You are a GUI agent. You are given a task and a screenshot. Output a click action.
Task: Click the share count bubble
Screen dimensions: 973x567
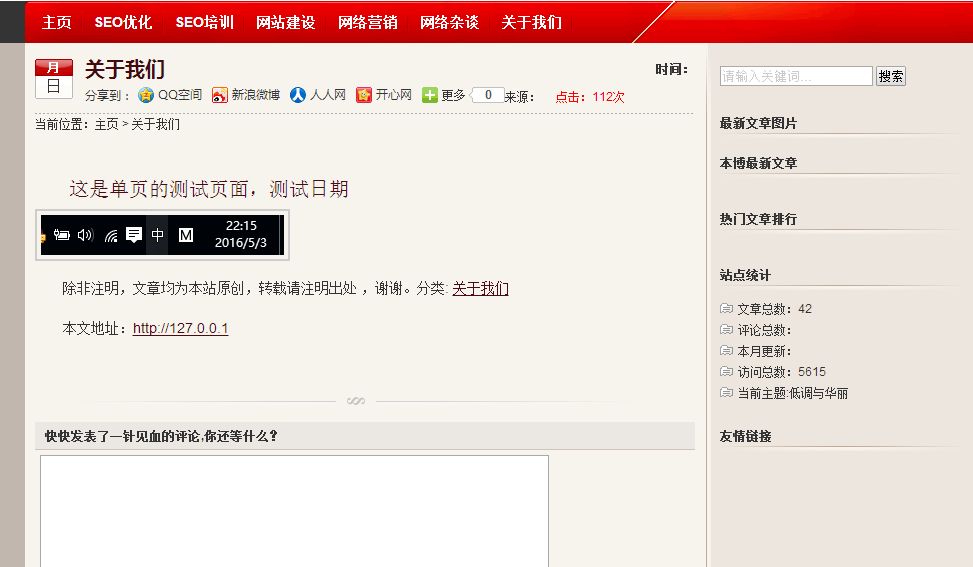point(487,95)
